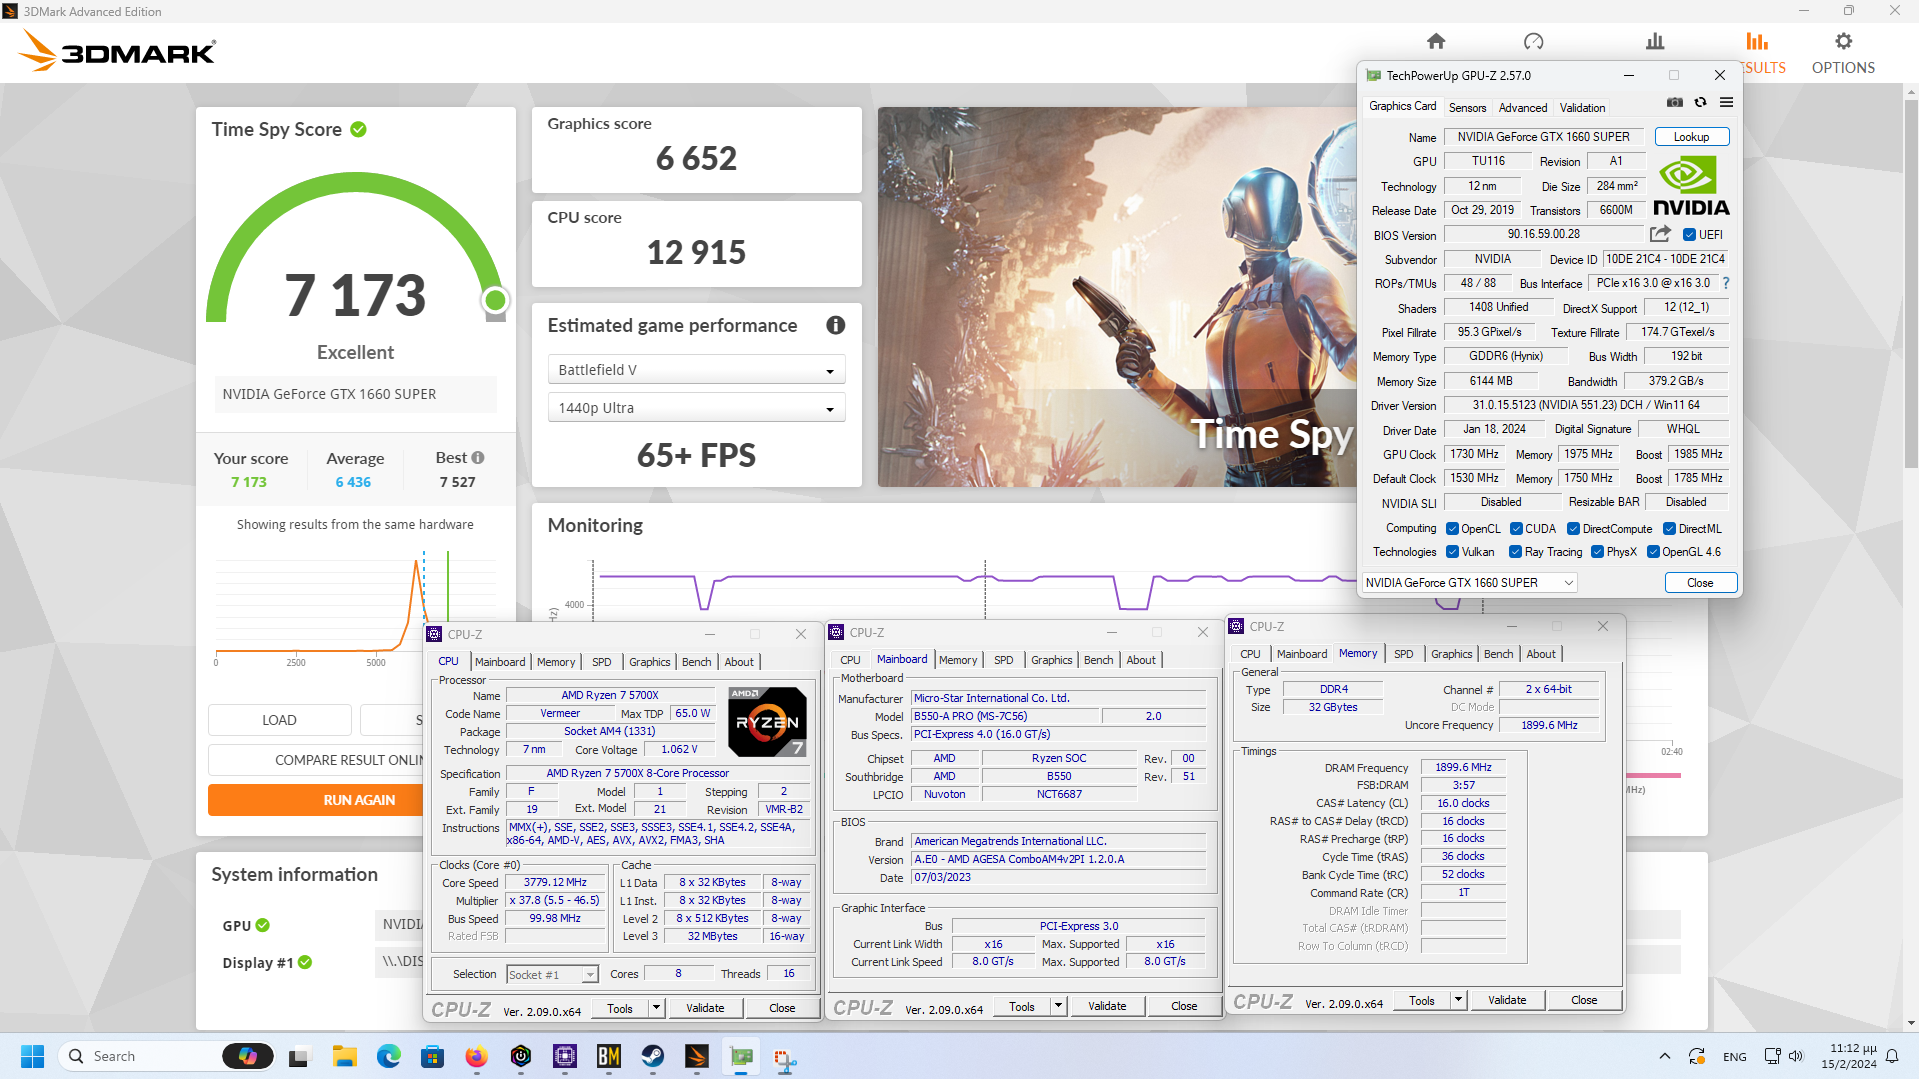Click the LOAD button in 3DMark
Viewport: 1919px width, 1079px height.
[279, 720]
